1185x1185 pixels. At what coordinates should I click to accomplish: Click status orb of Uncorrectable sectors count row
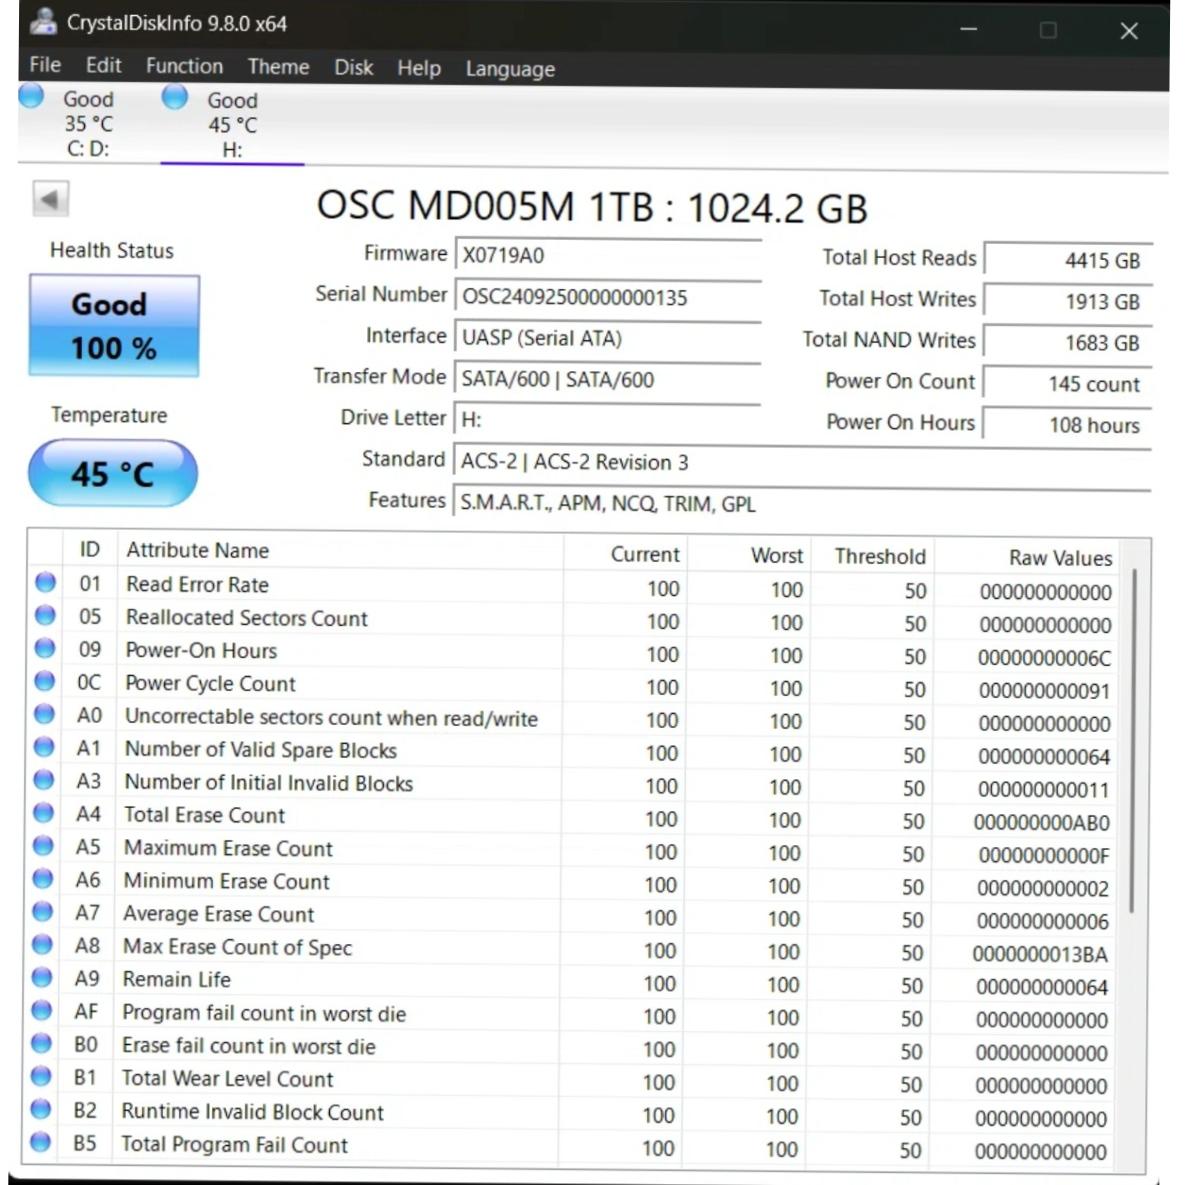[45, 714]
